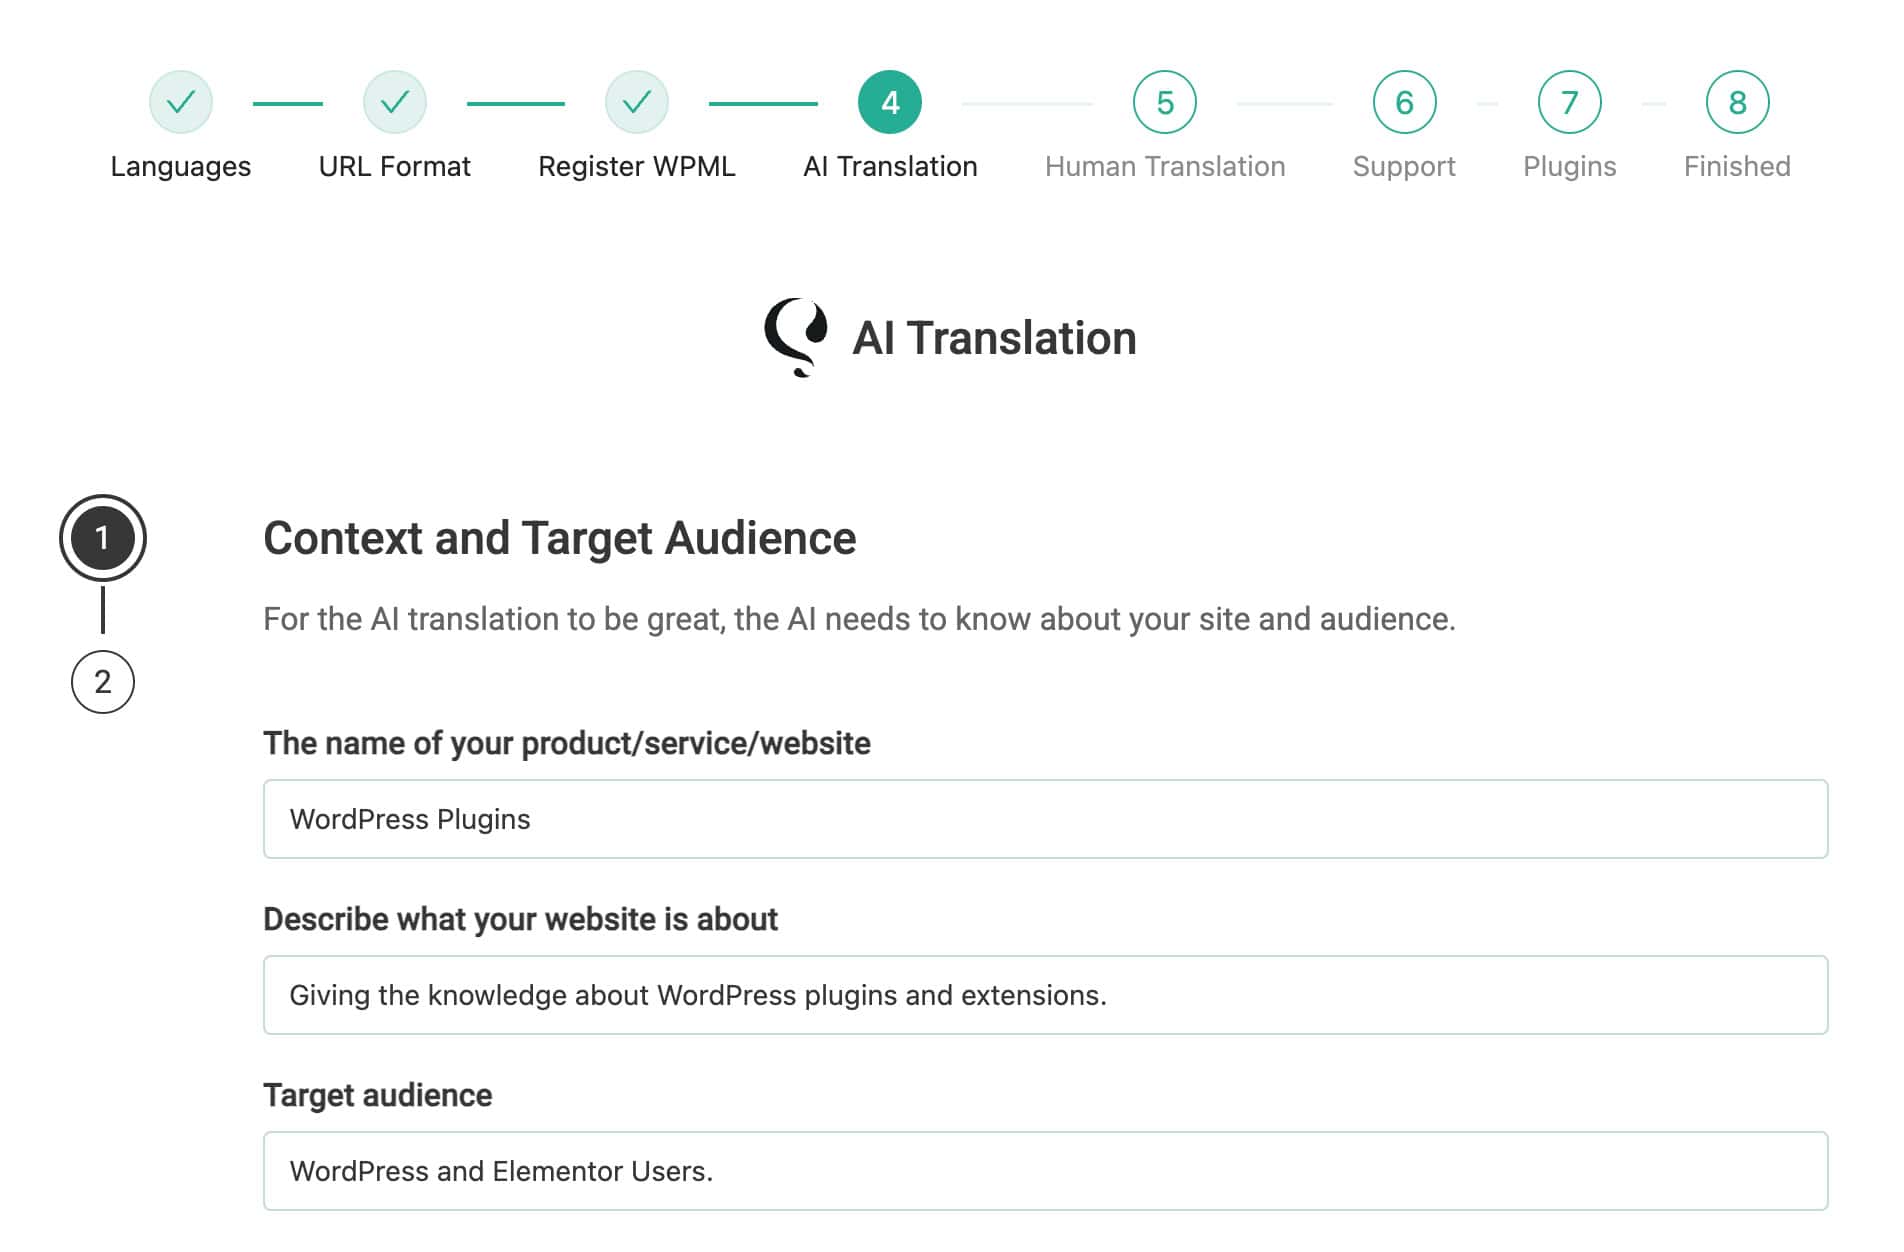
Task: Open the Human Translation step label
Action: 1165,166
